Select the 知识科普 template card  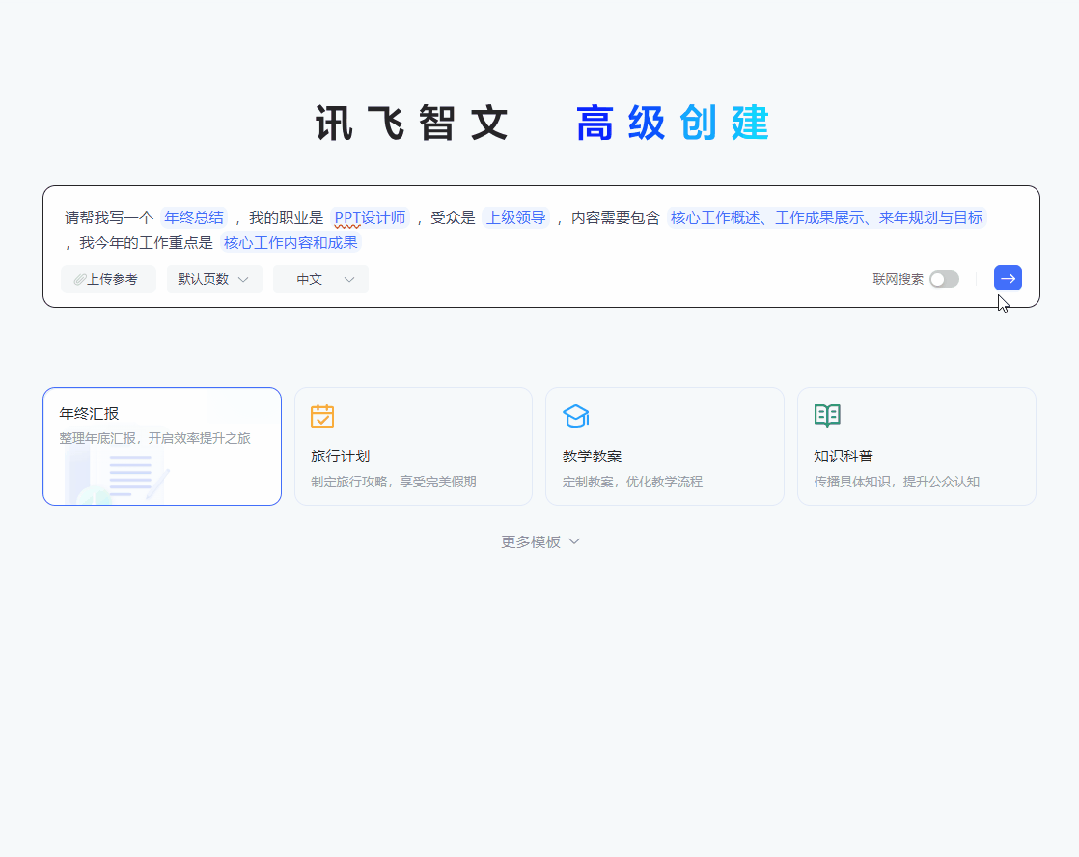point(917,446)
